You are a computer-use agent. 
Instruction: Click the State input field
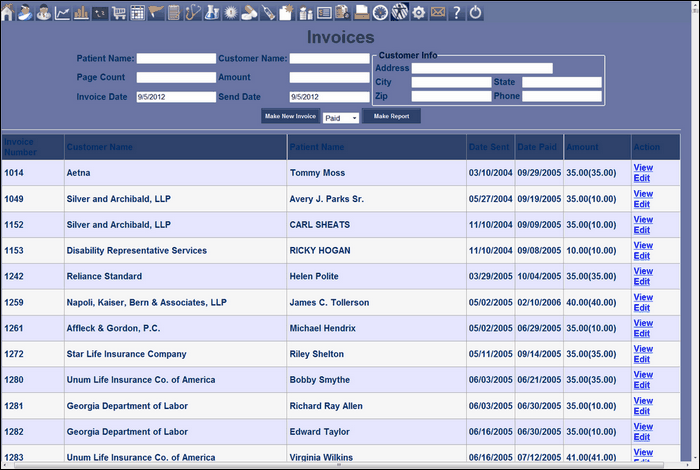click(562, 82)
